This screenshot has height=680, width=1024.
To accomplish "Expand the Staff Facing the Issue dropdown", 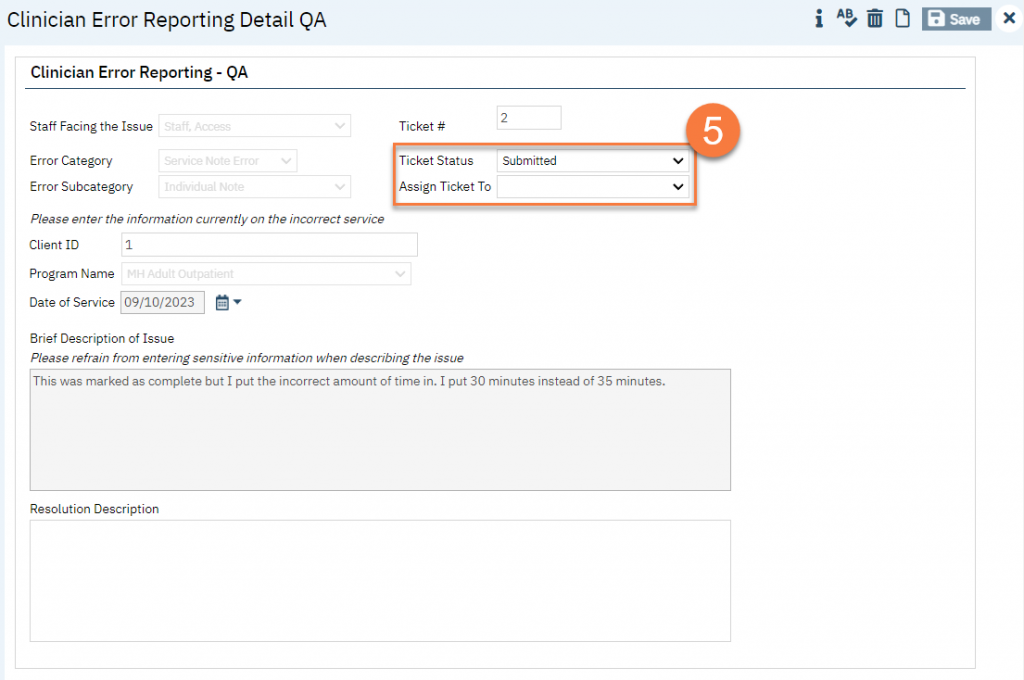I will (x=254, y=126).
